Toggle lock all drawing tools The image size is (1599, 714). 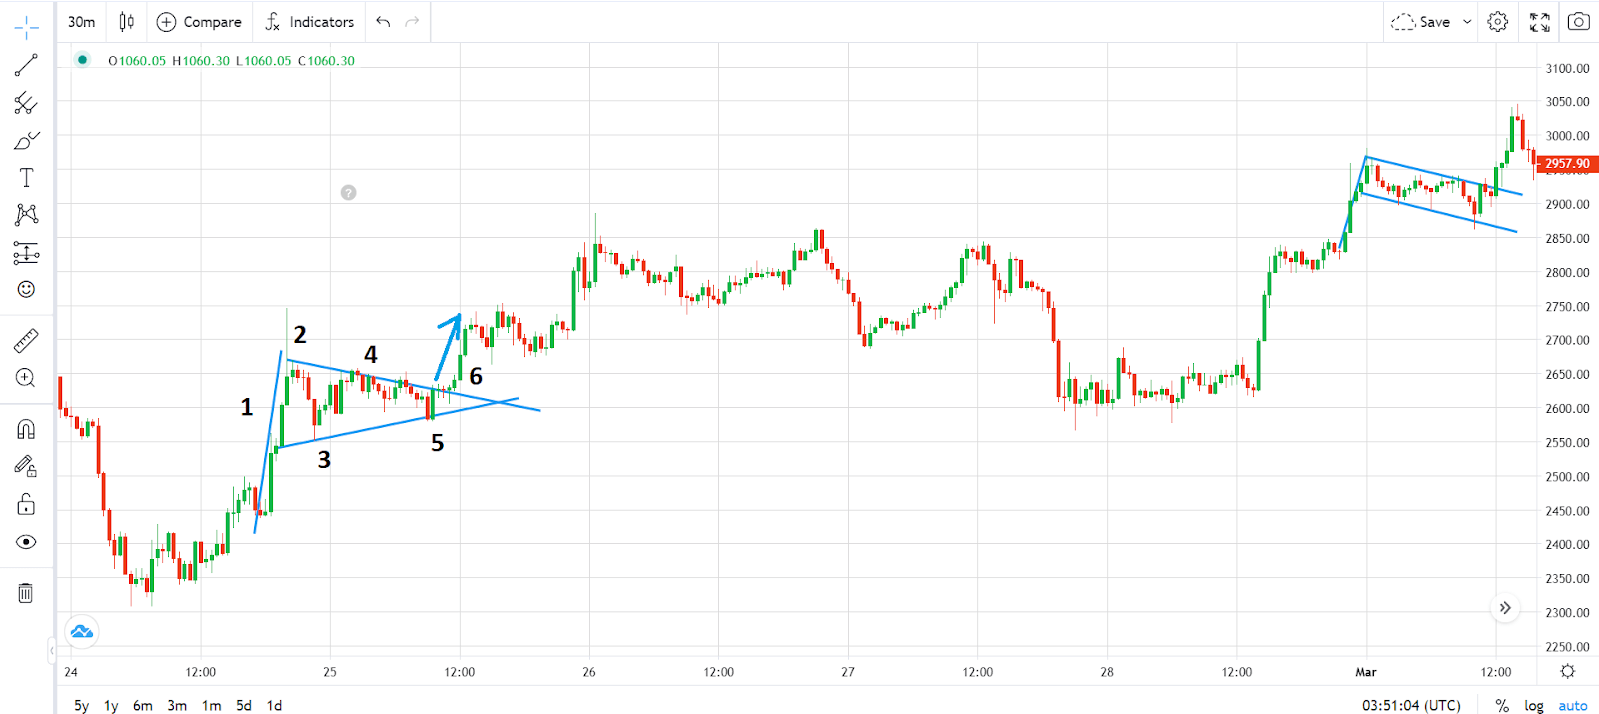26,504
